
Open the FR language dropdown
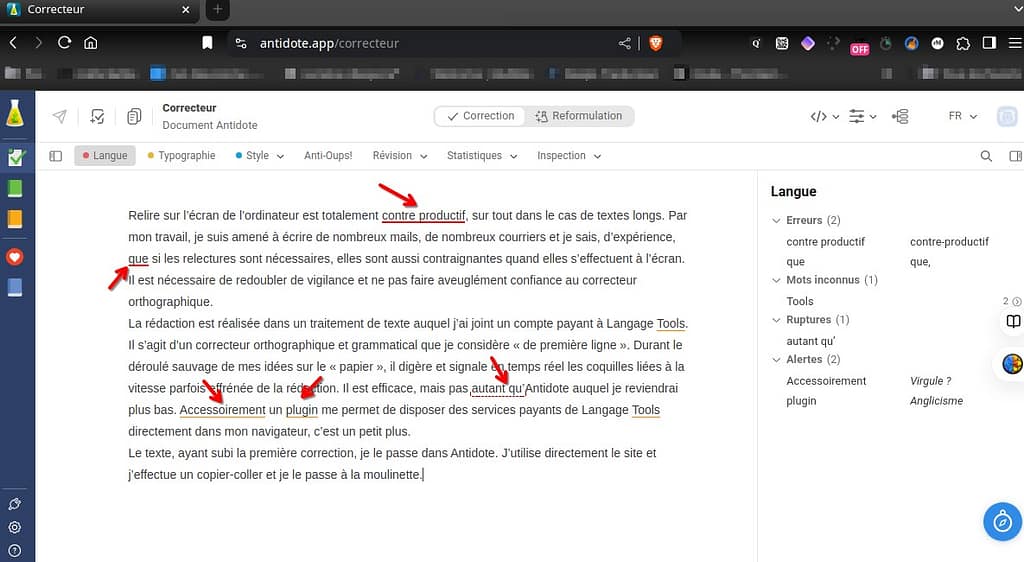pos(961,116)
